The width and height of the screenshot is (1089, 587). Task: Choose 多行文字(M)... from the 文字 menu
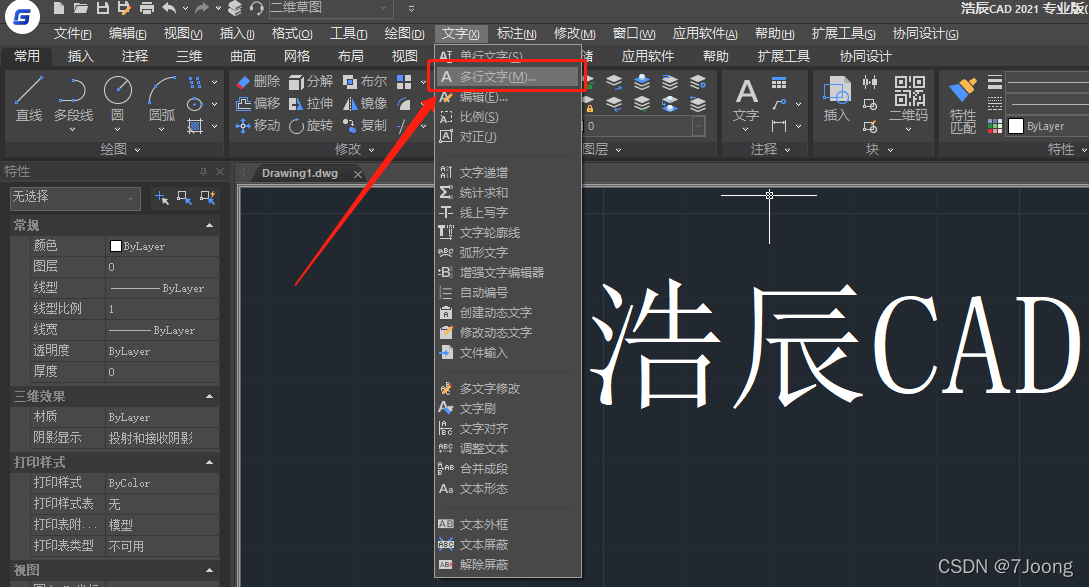coord(508,76)
